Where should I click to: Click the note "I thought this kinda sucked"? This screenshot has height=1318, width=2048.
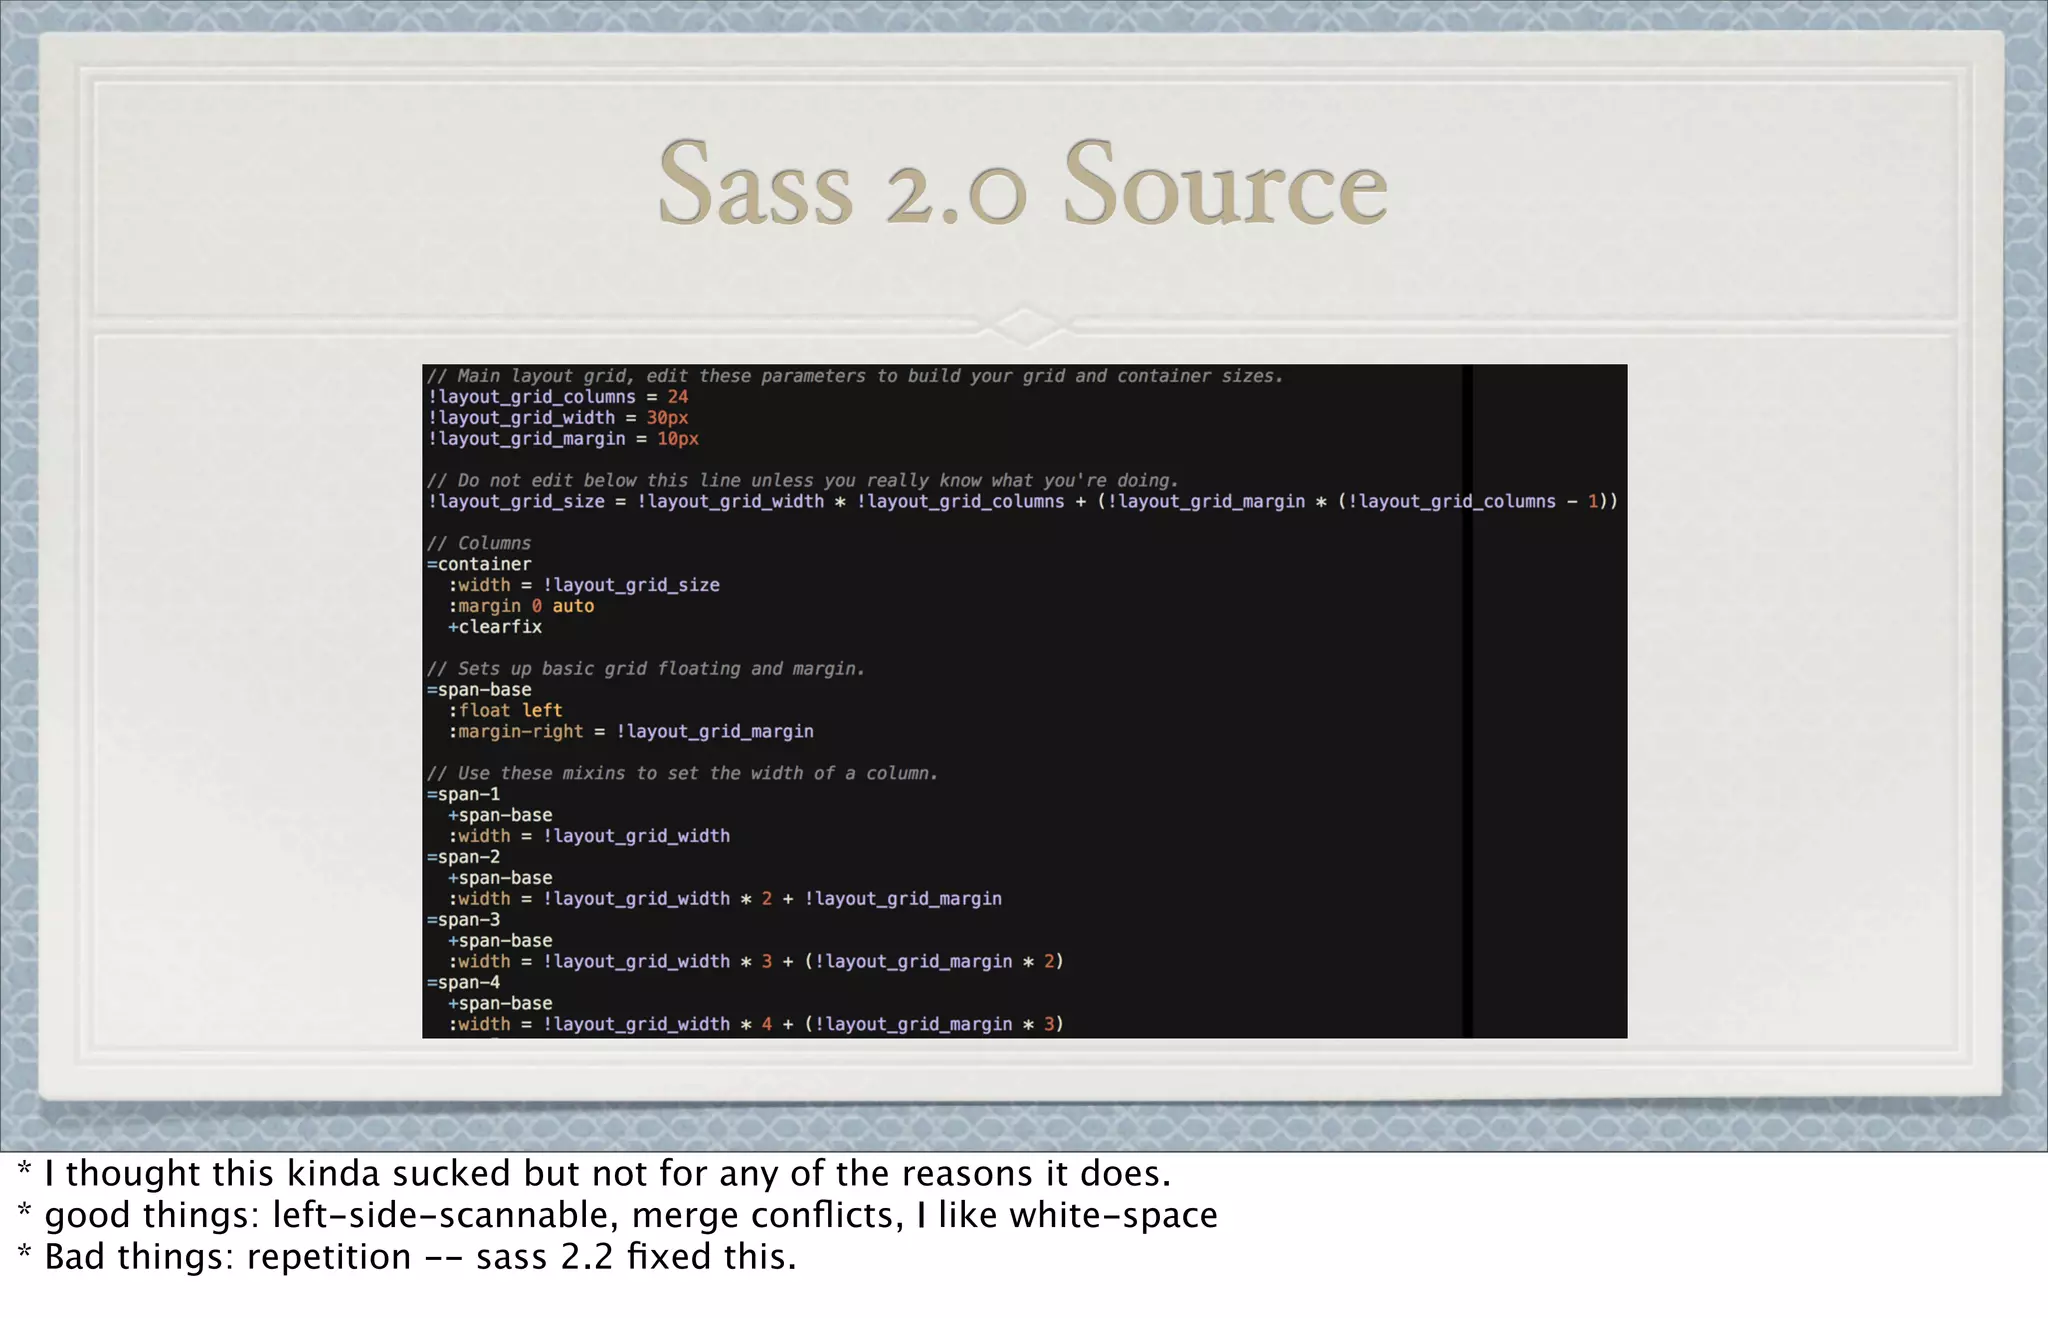pyautogui.click(x=594, y=1173)
